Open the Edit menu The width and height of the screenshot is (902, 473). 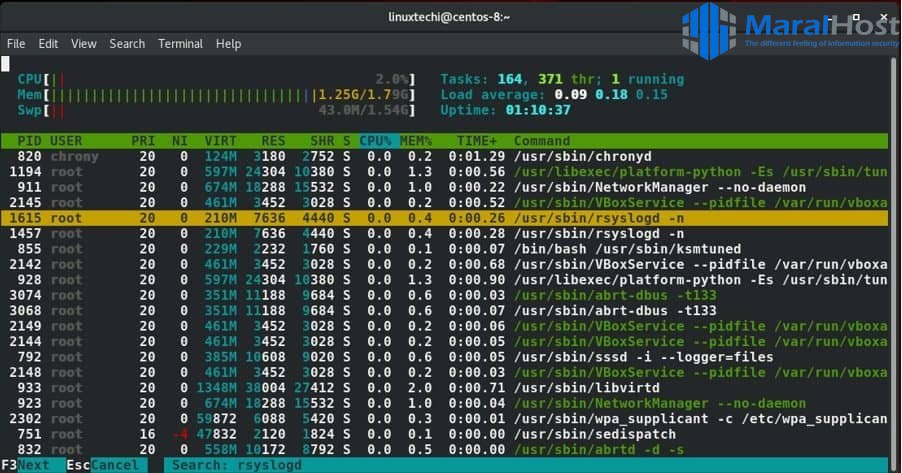[48, 44]
